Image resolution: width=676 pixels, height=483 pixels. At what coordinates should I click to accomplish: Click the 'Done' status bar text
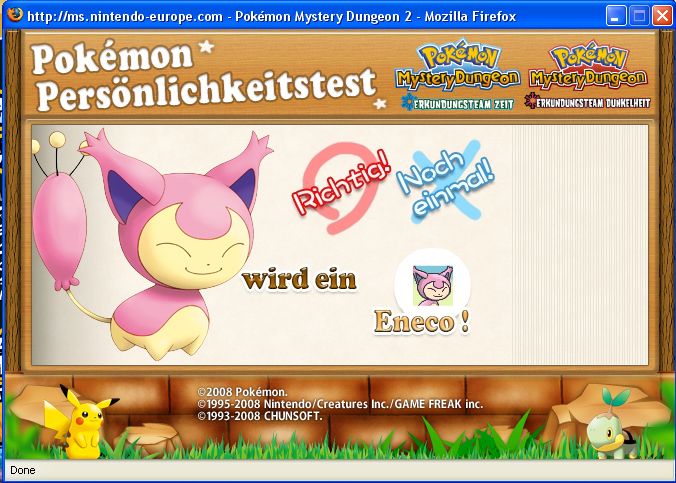23,470
